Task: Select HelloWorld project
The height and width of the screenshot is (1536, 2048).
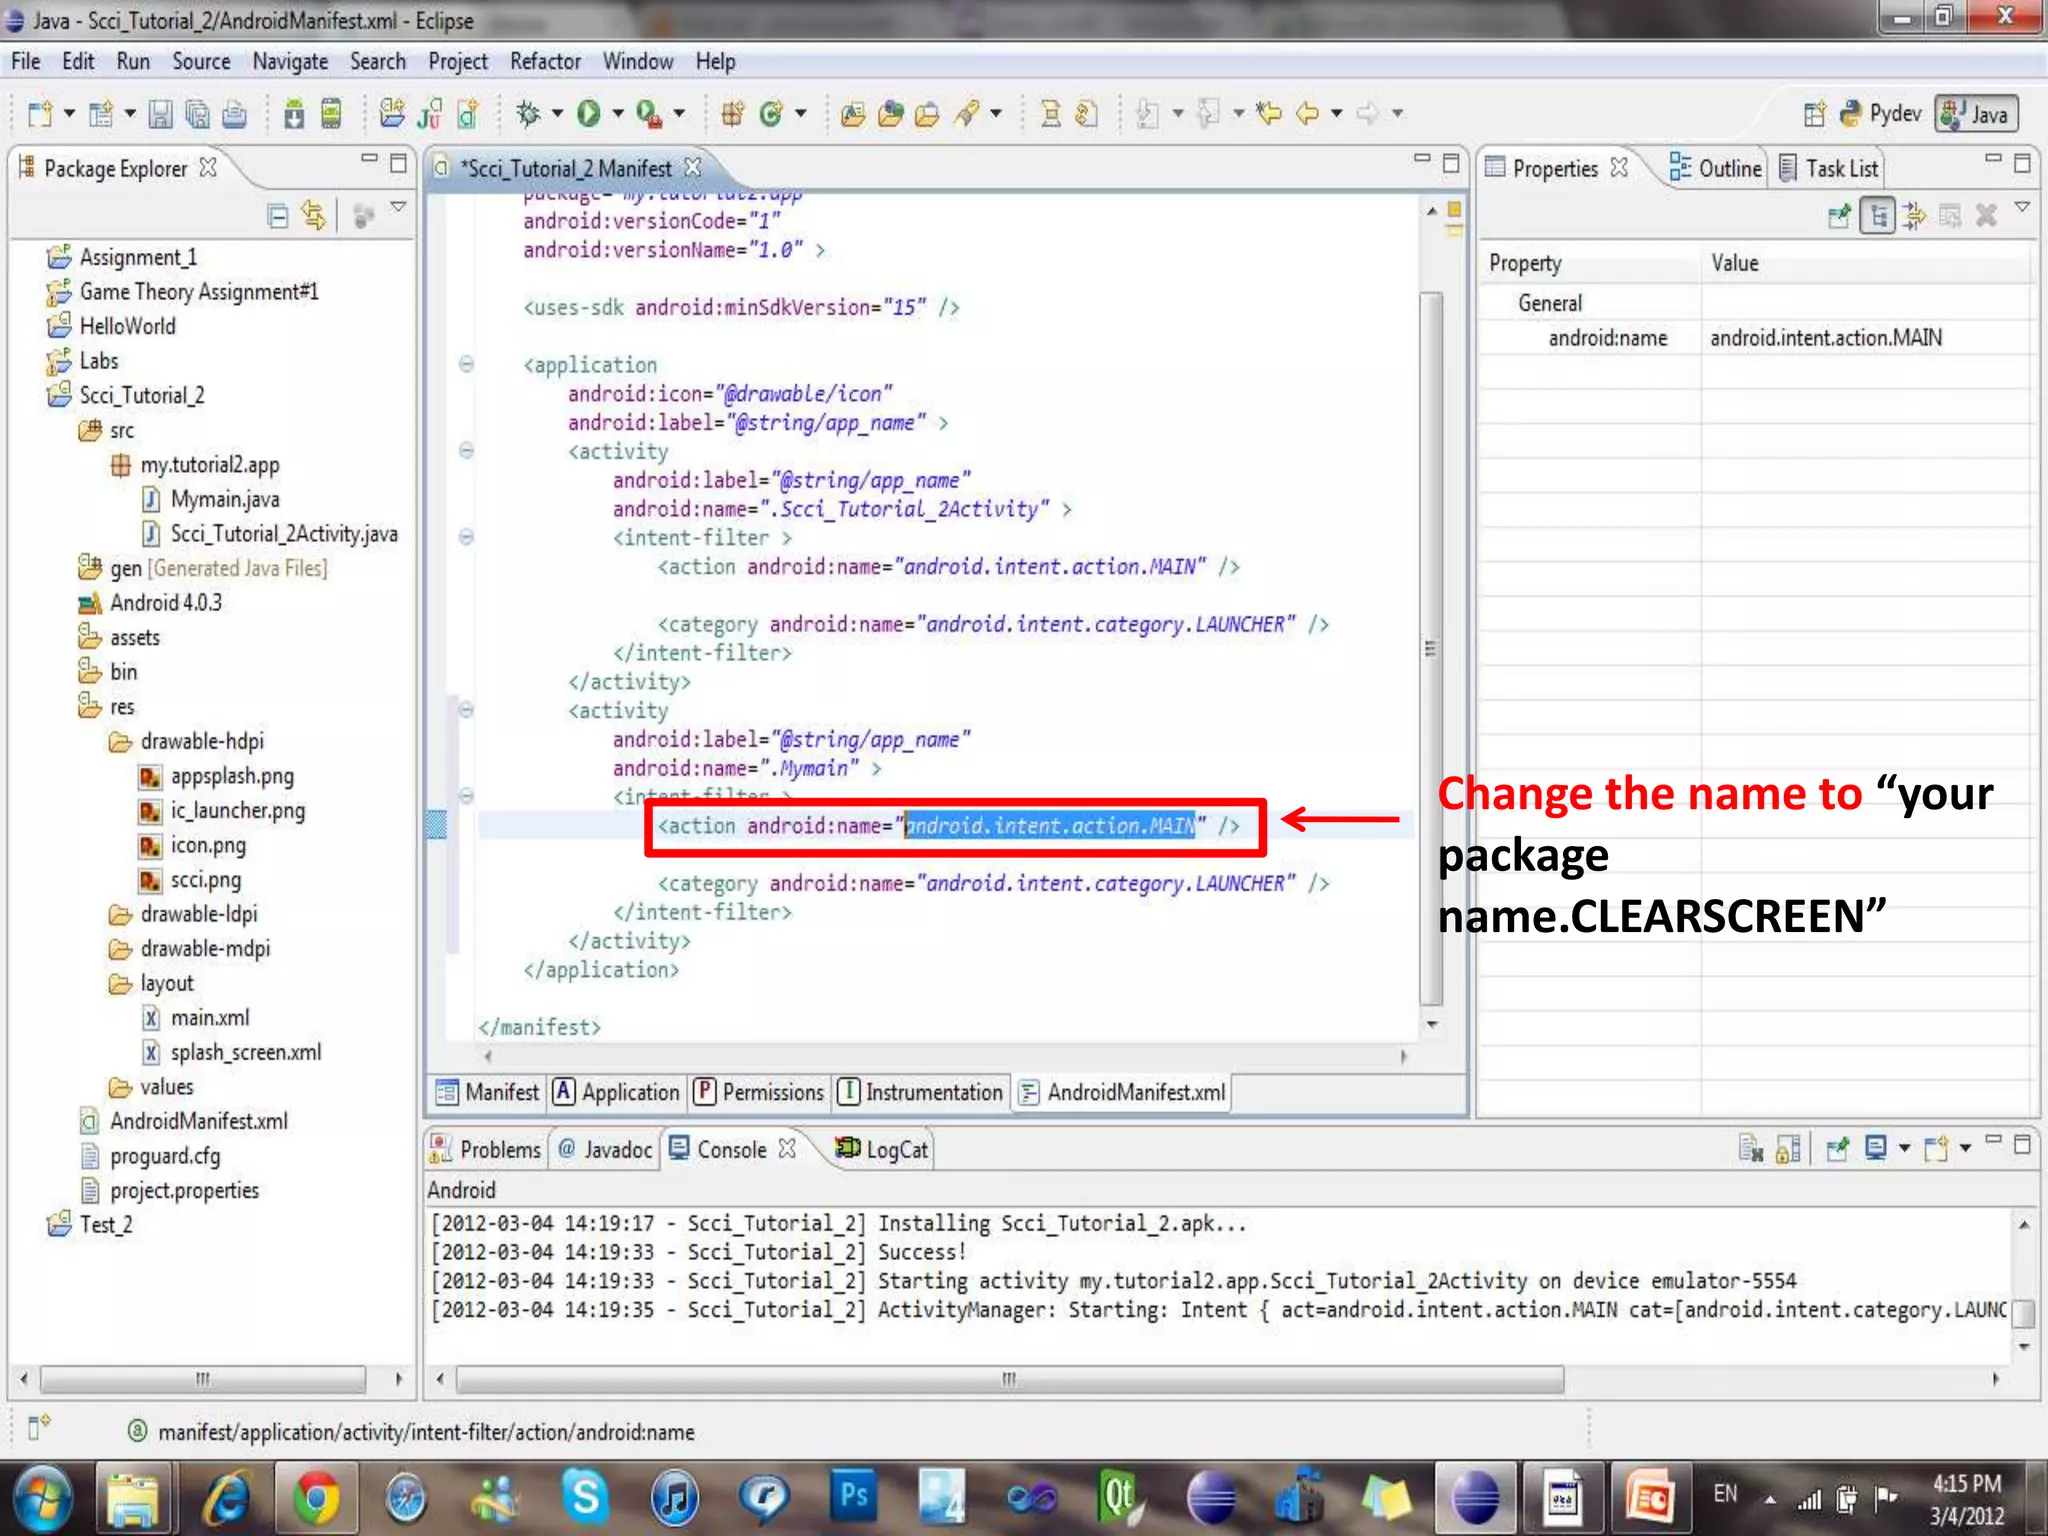Action: click(x=111, y=326)
